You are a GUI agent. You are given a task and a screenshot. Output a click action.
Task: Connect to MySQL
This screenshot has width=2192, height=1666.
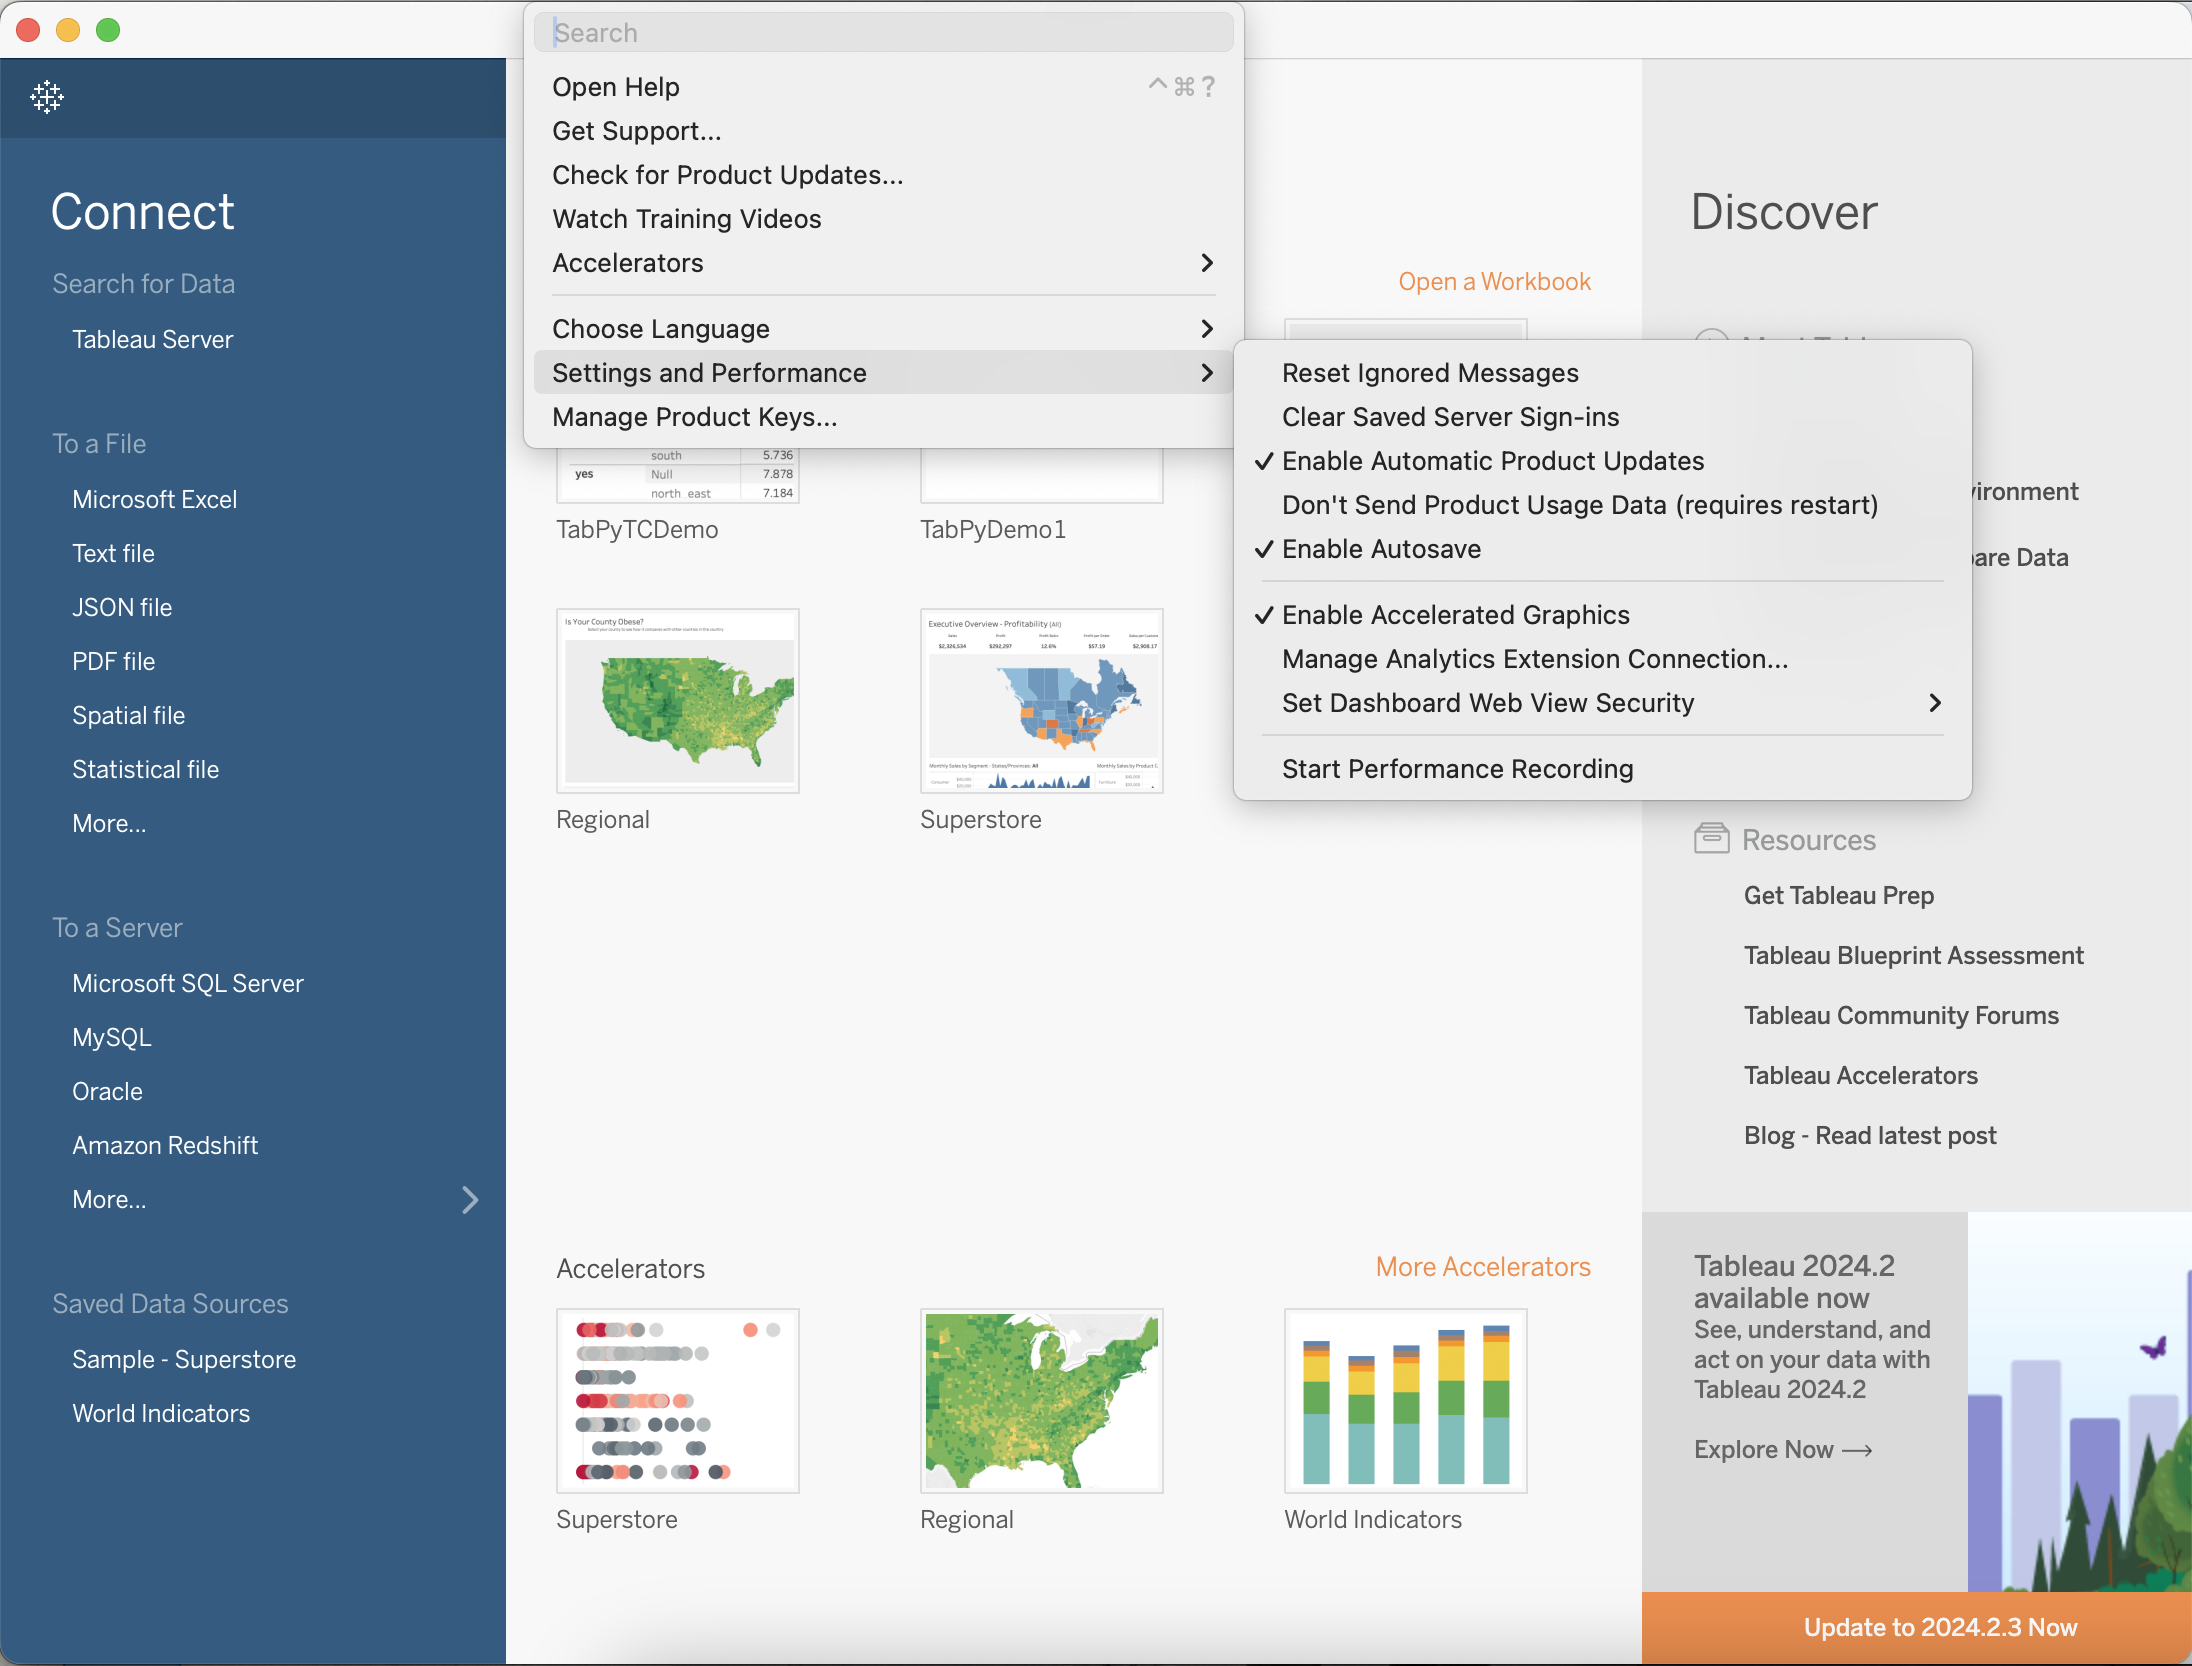(x=112, y=1038)
